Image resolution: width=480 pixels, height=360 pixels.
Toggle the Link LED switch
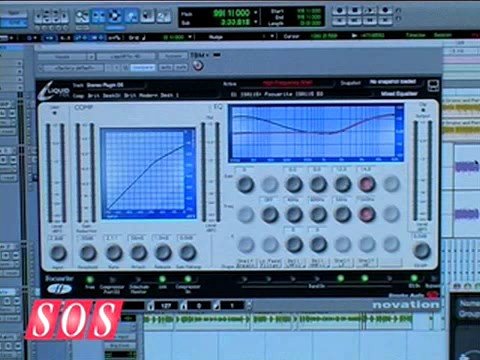(162, 279)
